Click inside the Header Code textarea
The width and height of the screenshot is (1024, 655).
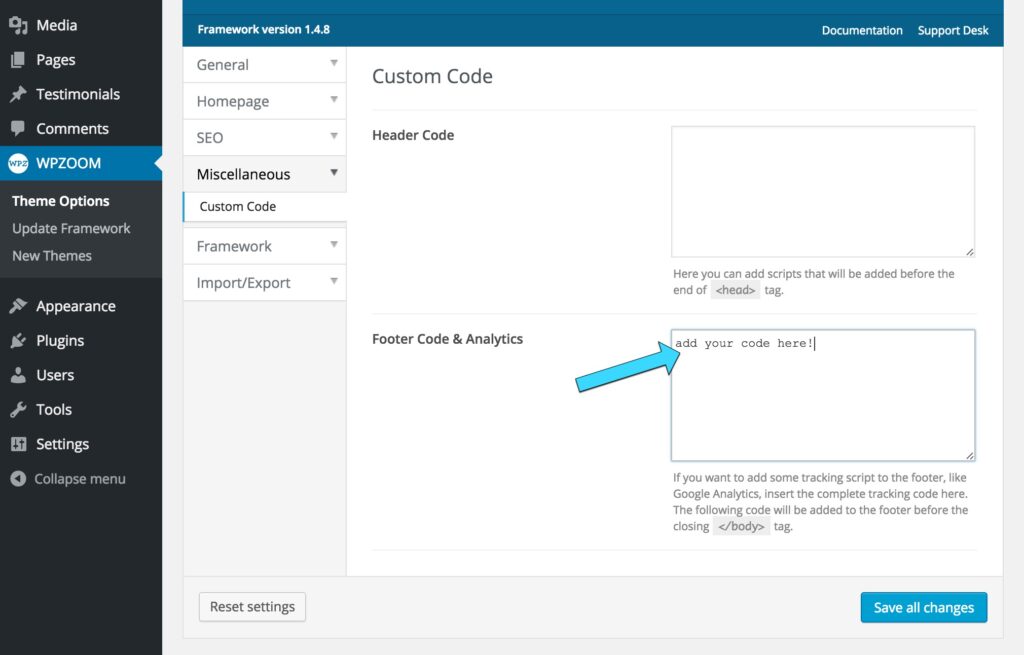pyautogui.click(x=823, y=191)
